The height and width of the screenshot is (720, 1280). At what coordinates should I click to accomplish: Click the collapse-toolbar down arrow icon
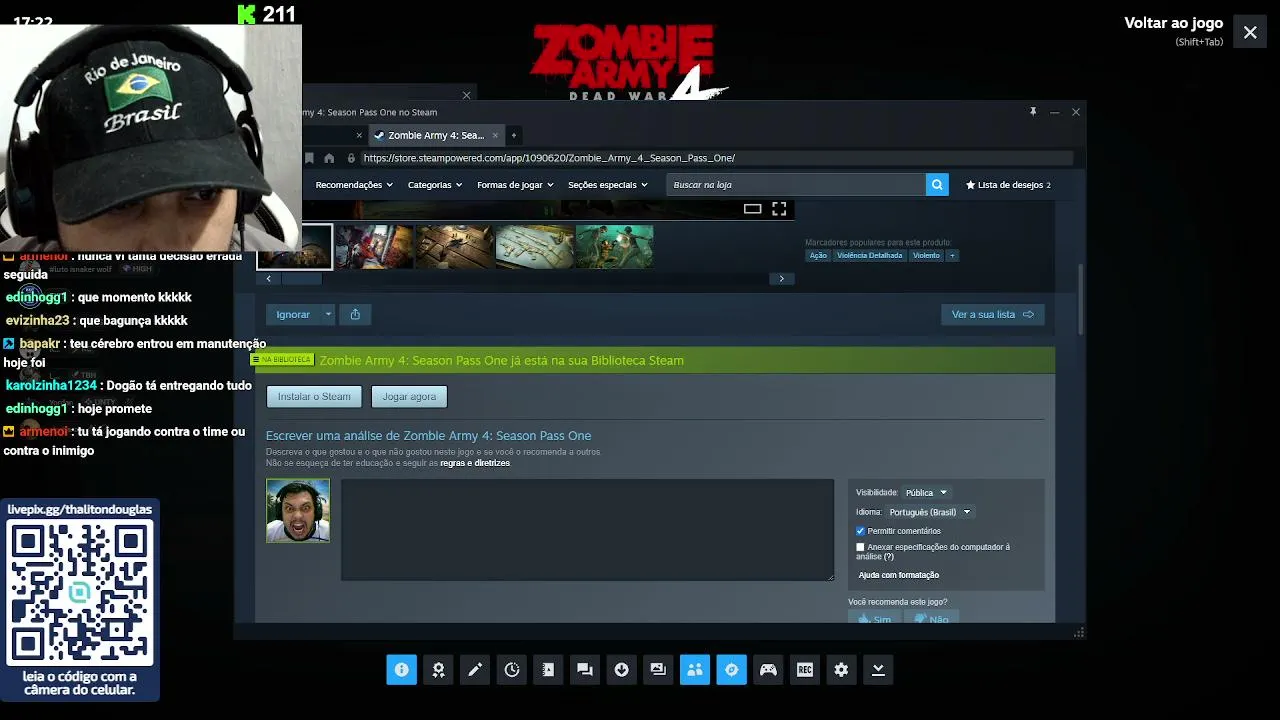click(878, 670)
